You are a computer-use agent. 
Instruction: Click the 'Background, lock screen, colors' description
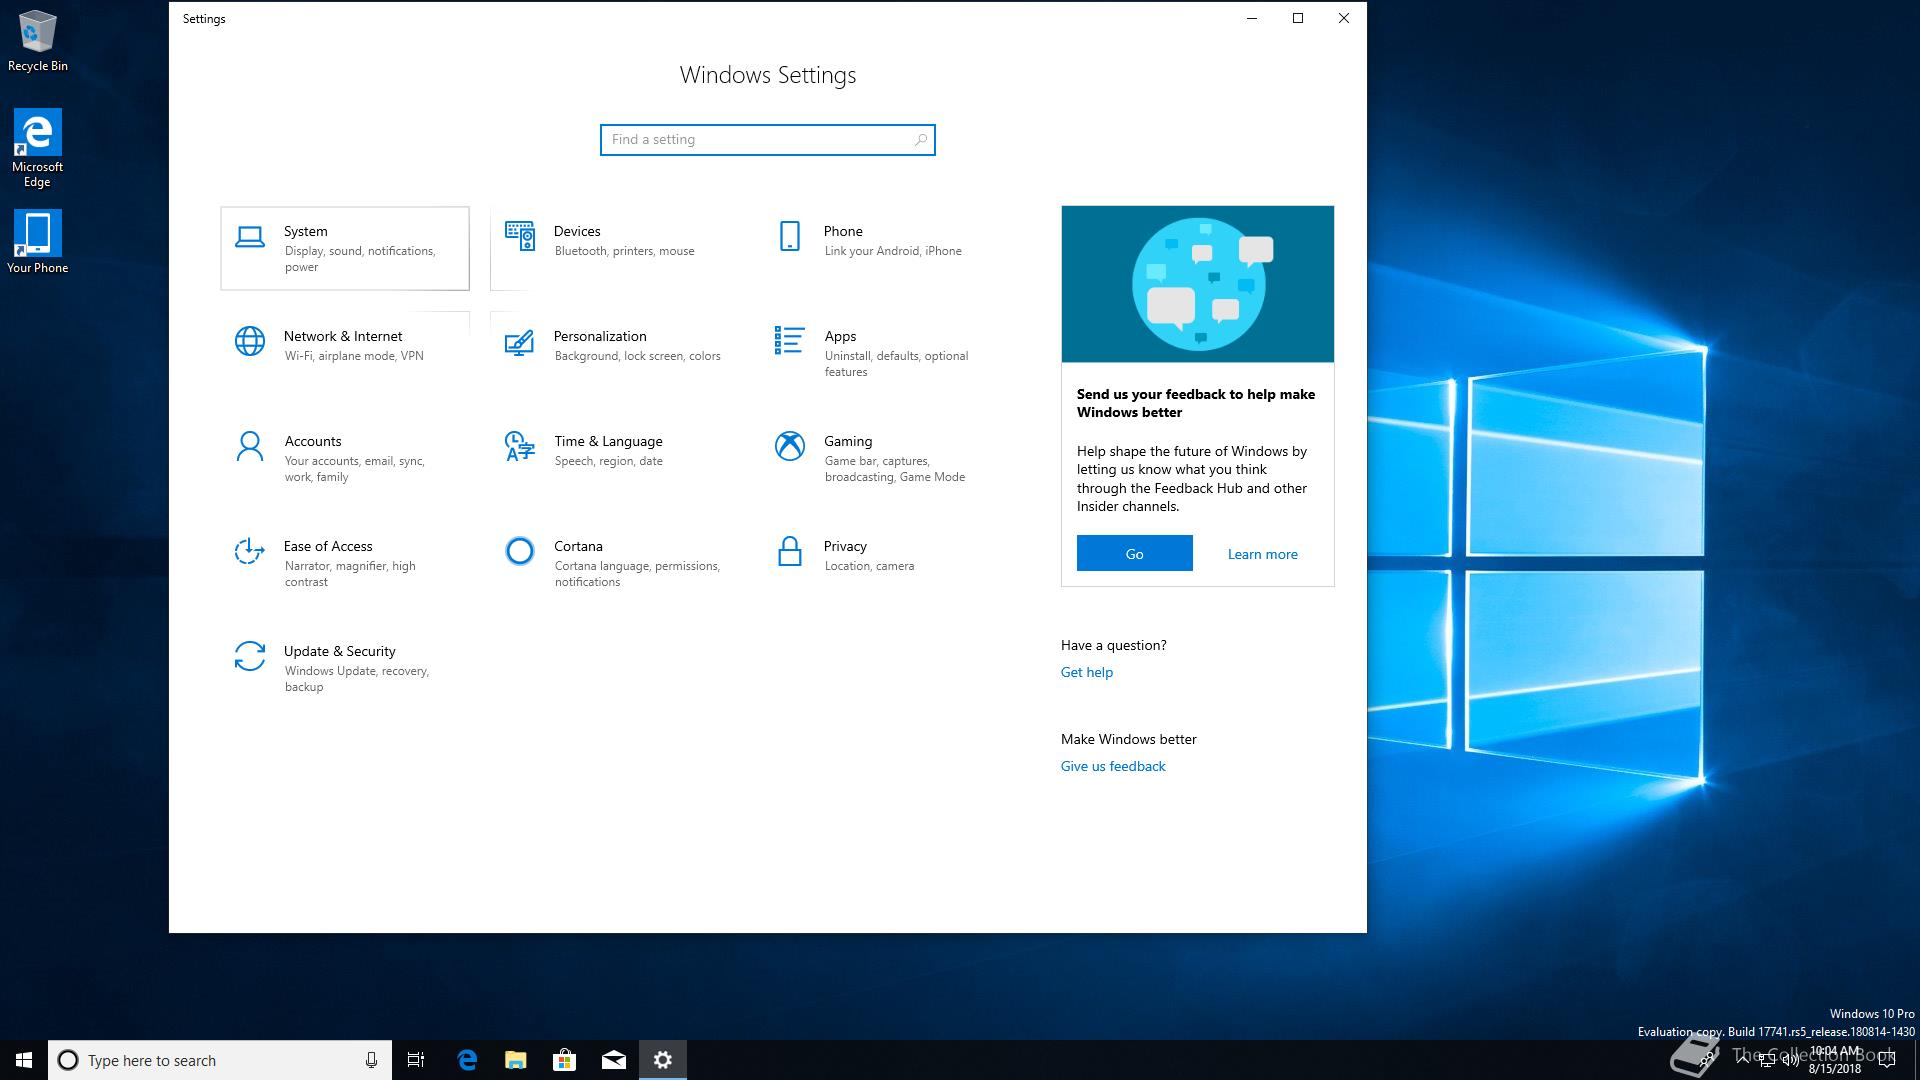coord(637,356)
